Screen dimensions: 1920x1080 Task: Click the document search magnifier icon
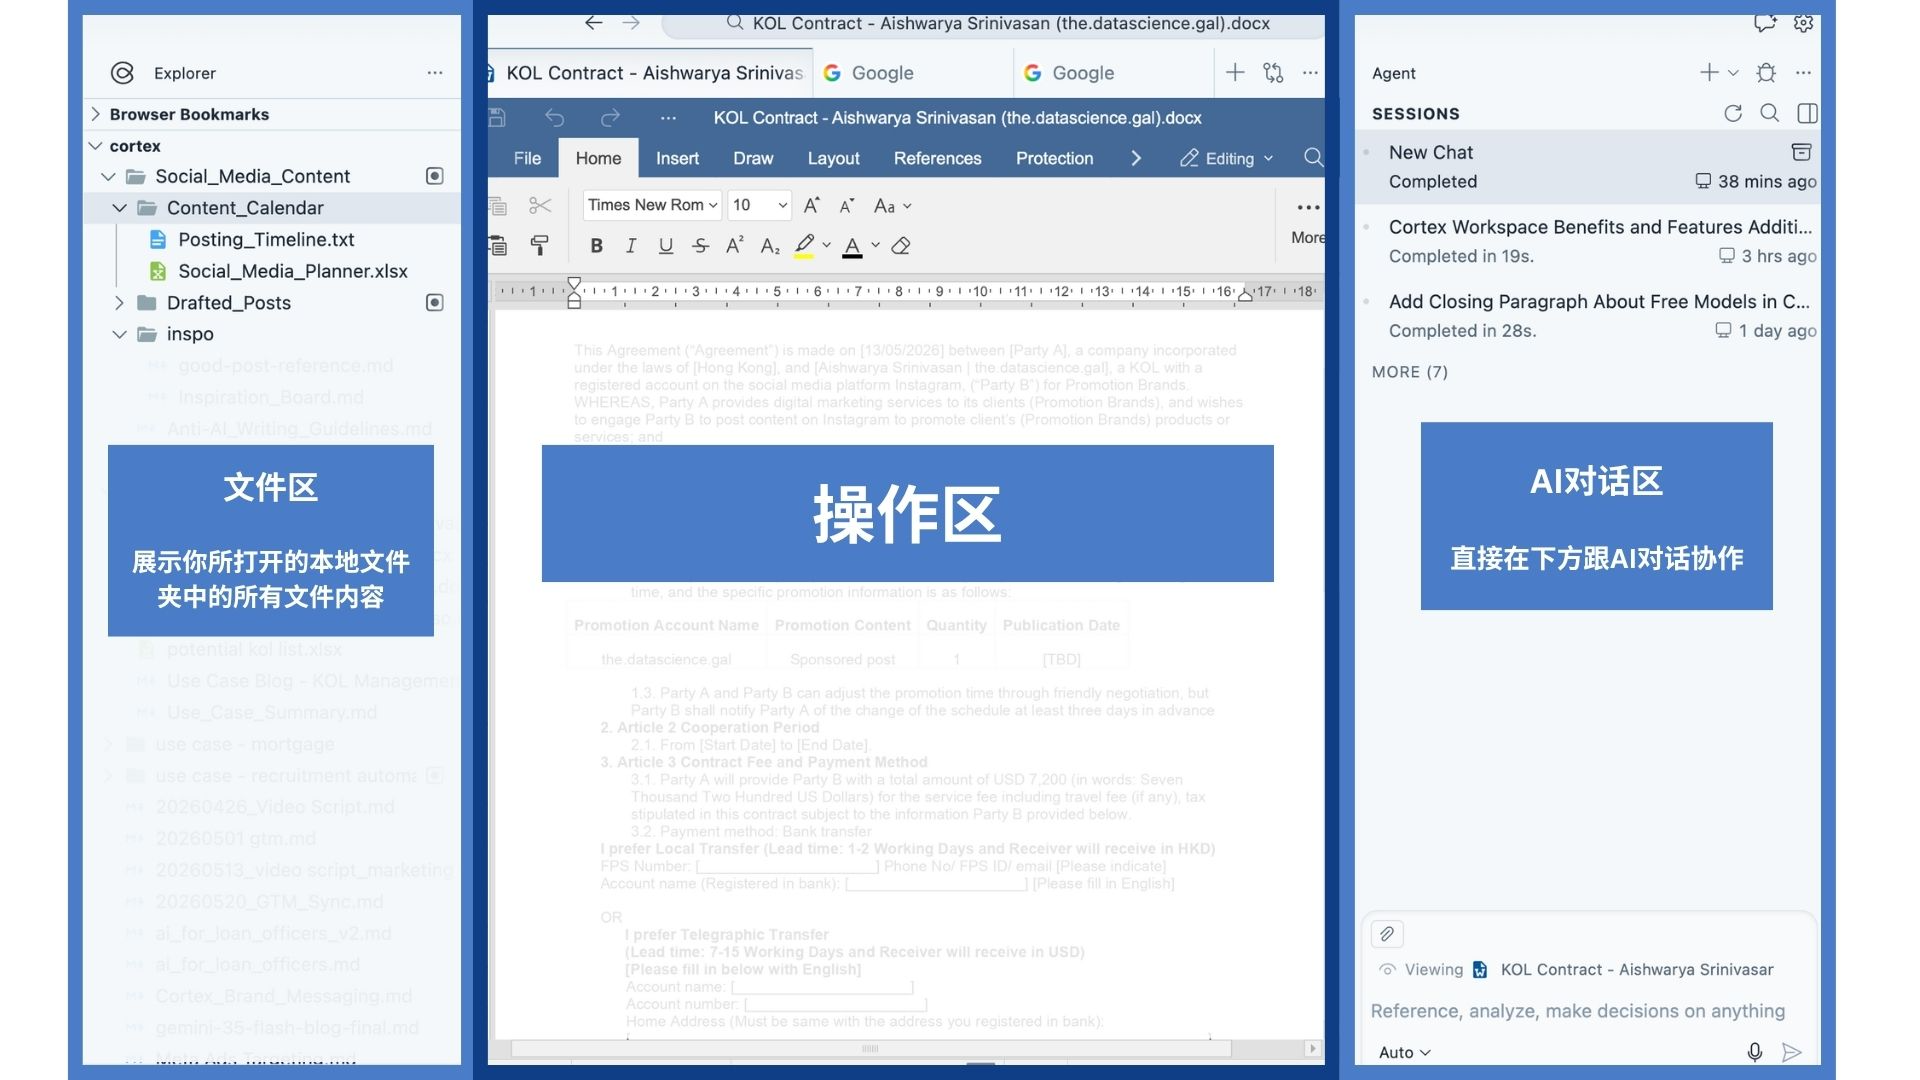[1313, 158]
